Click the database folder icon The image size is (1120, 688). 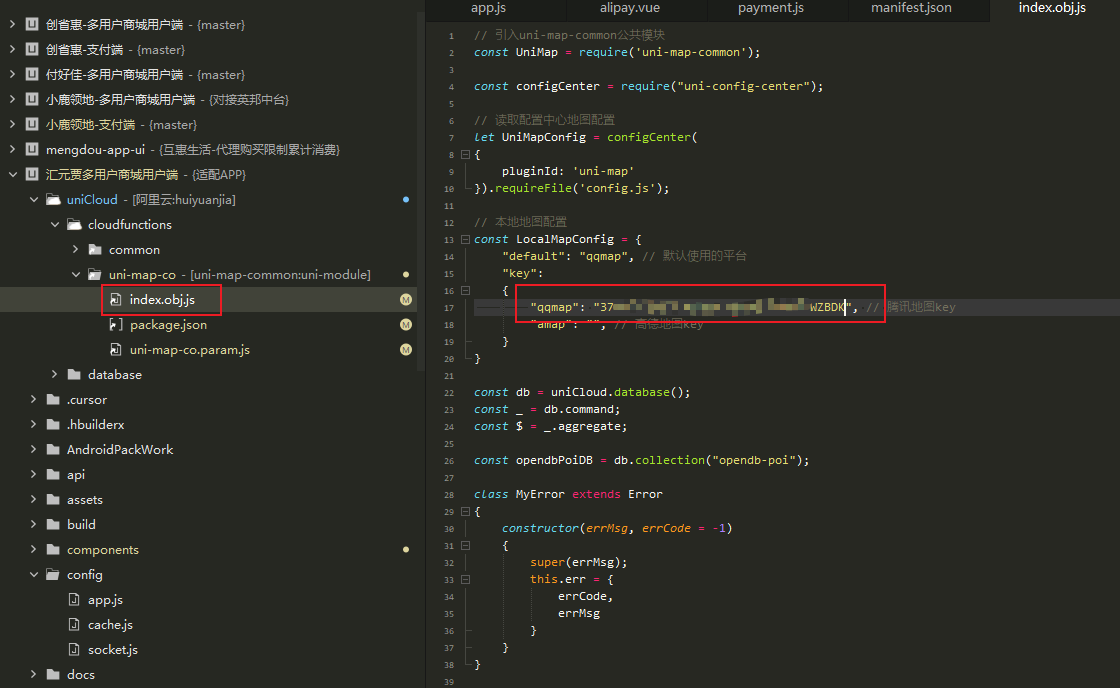click(x=74, y=375)
